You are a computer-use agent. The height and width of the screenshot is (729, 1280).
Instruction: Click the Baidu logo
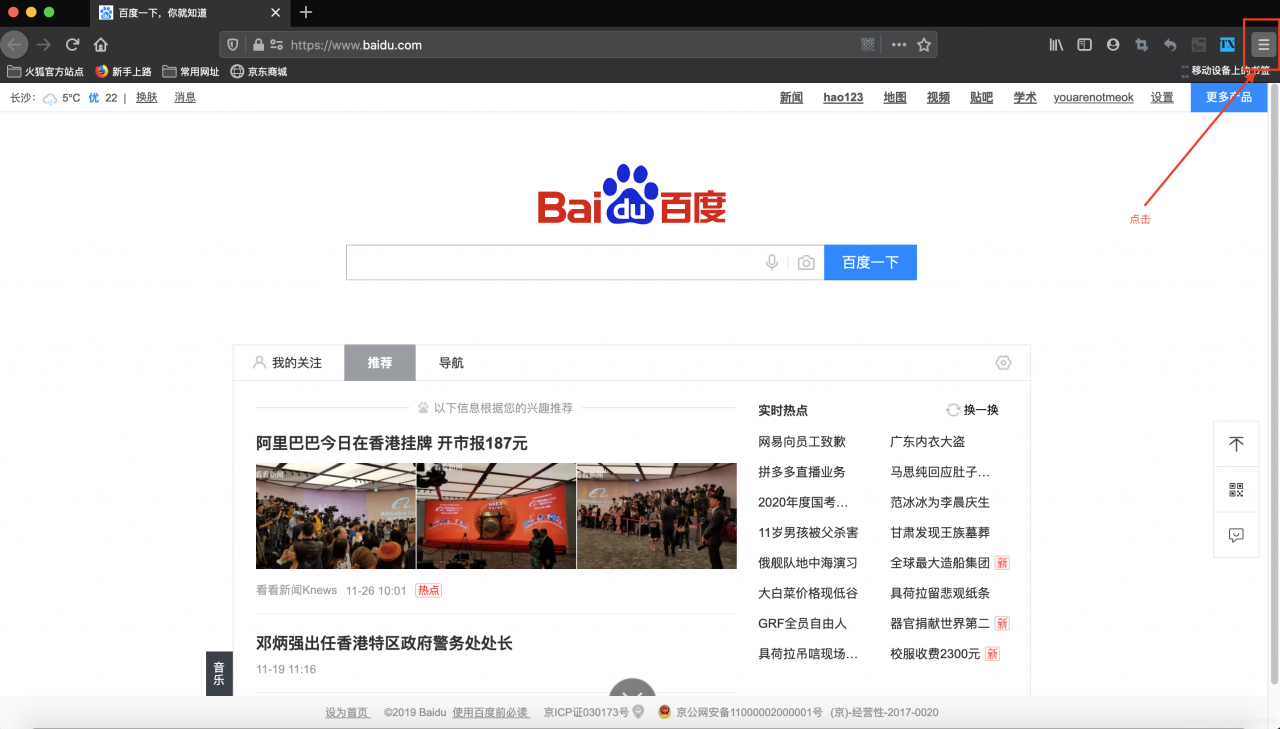[x=632, y=194]
